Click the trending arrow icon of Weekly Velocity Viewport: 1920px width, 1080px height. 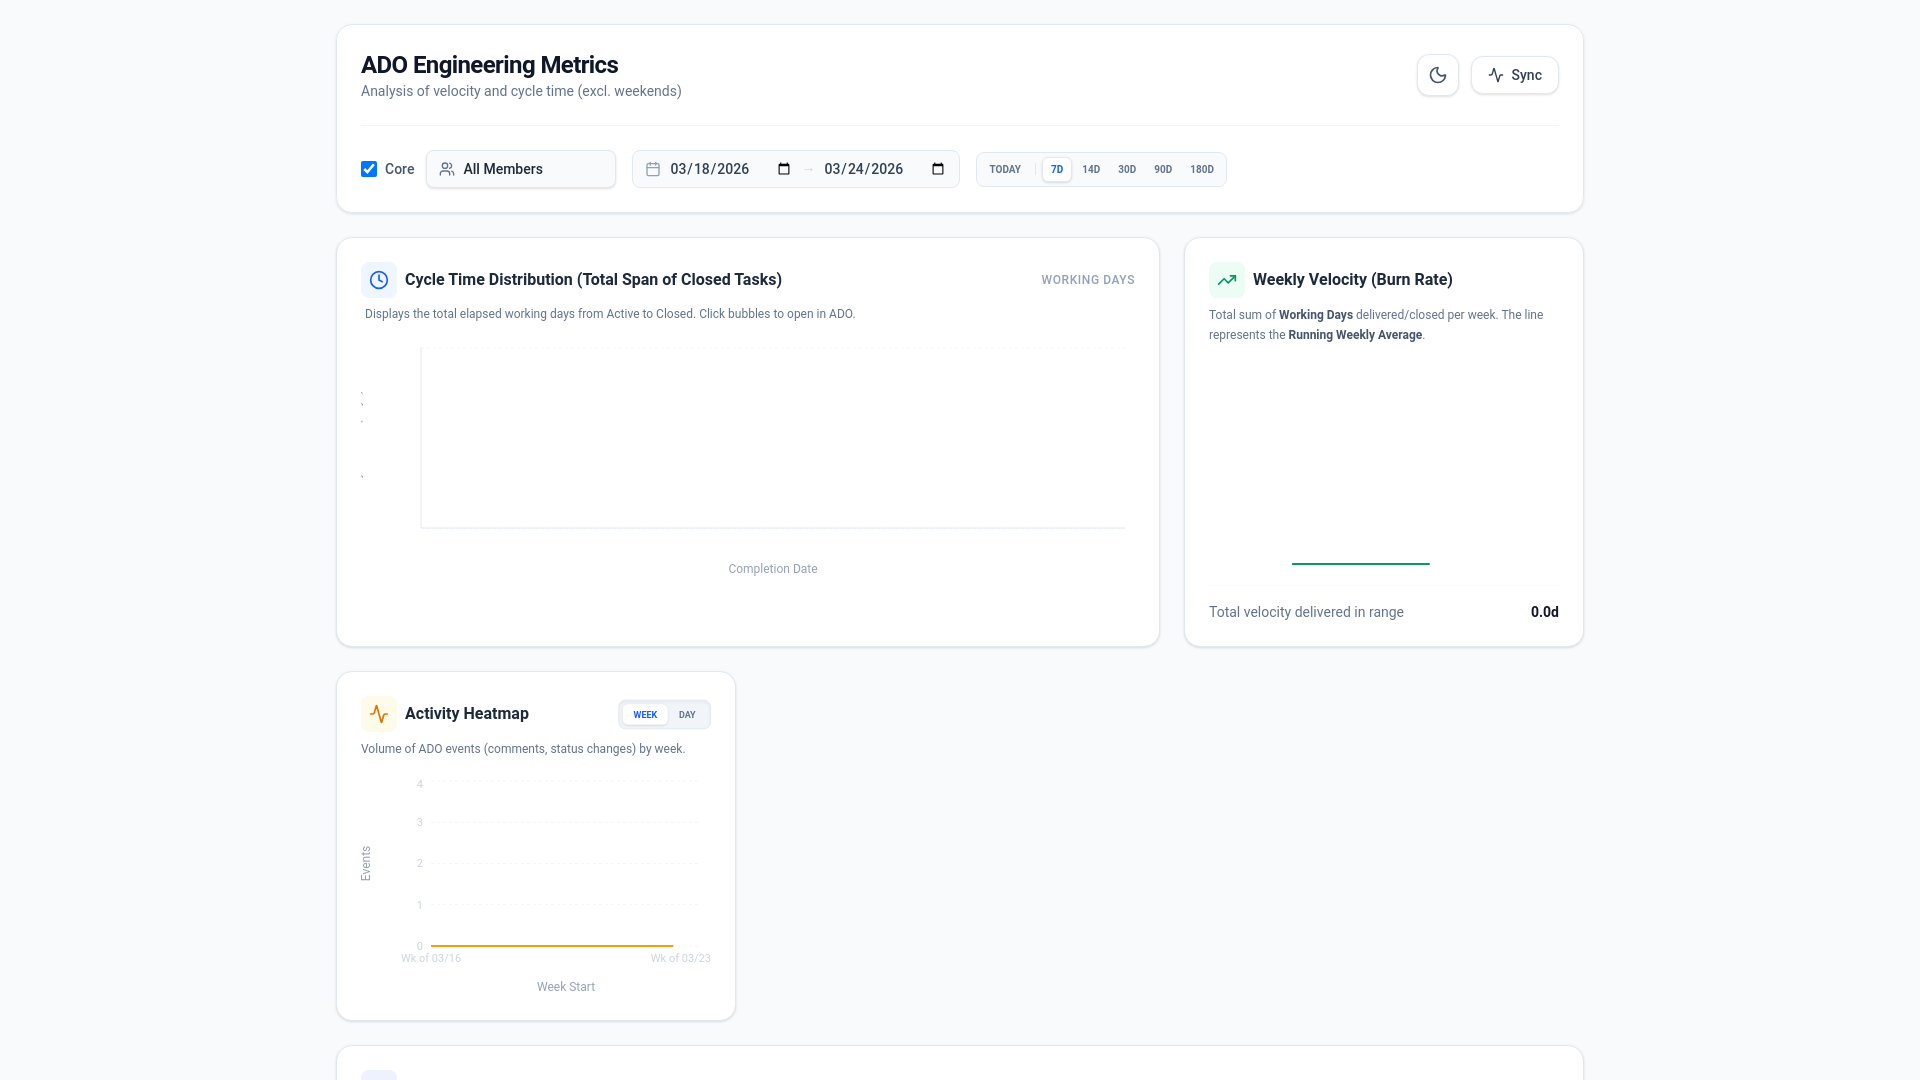point(1227,280)
